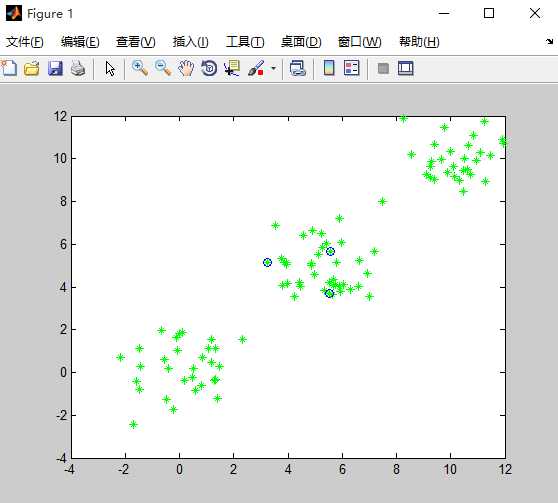Open the 帮助(H) menu
Viewport: 558px width, 503px height.
tap(419, 42)
